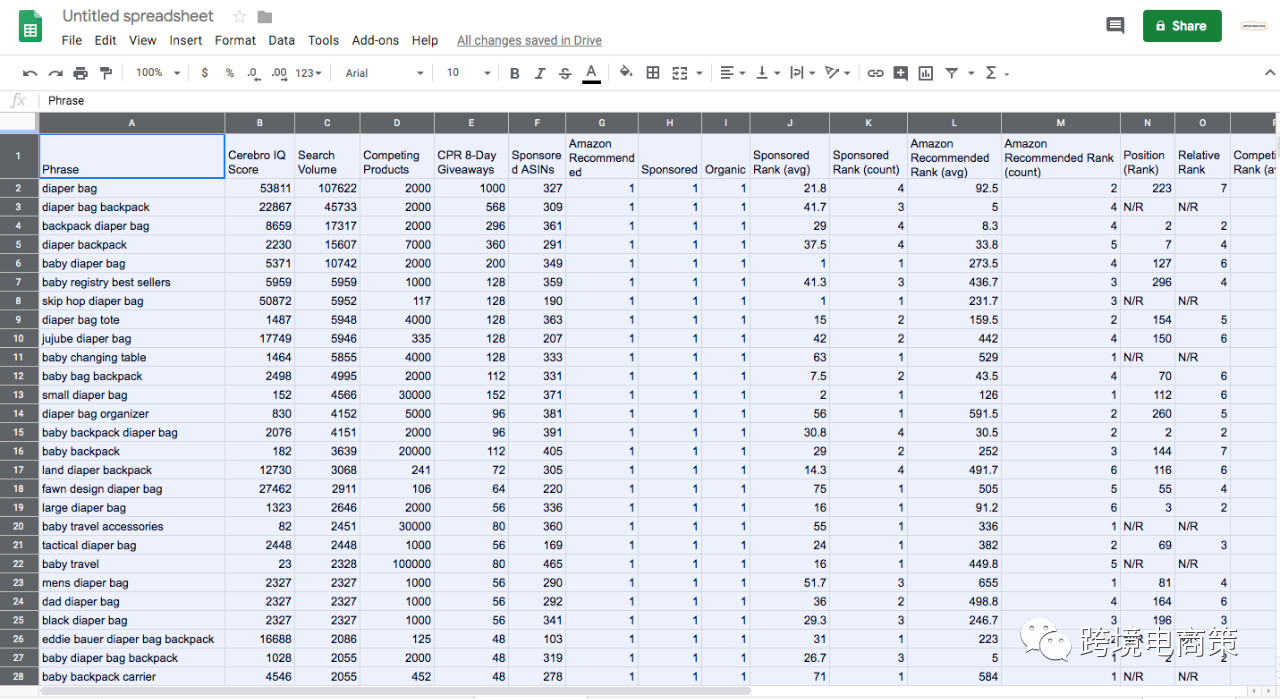Open the Format menu
The width and height of the screenshot is (1280, 699).
click(235, 40)
